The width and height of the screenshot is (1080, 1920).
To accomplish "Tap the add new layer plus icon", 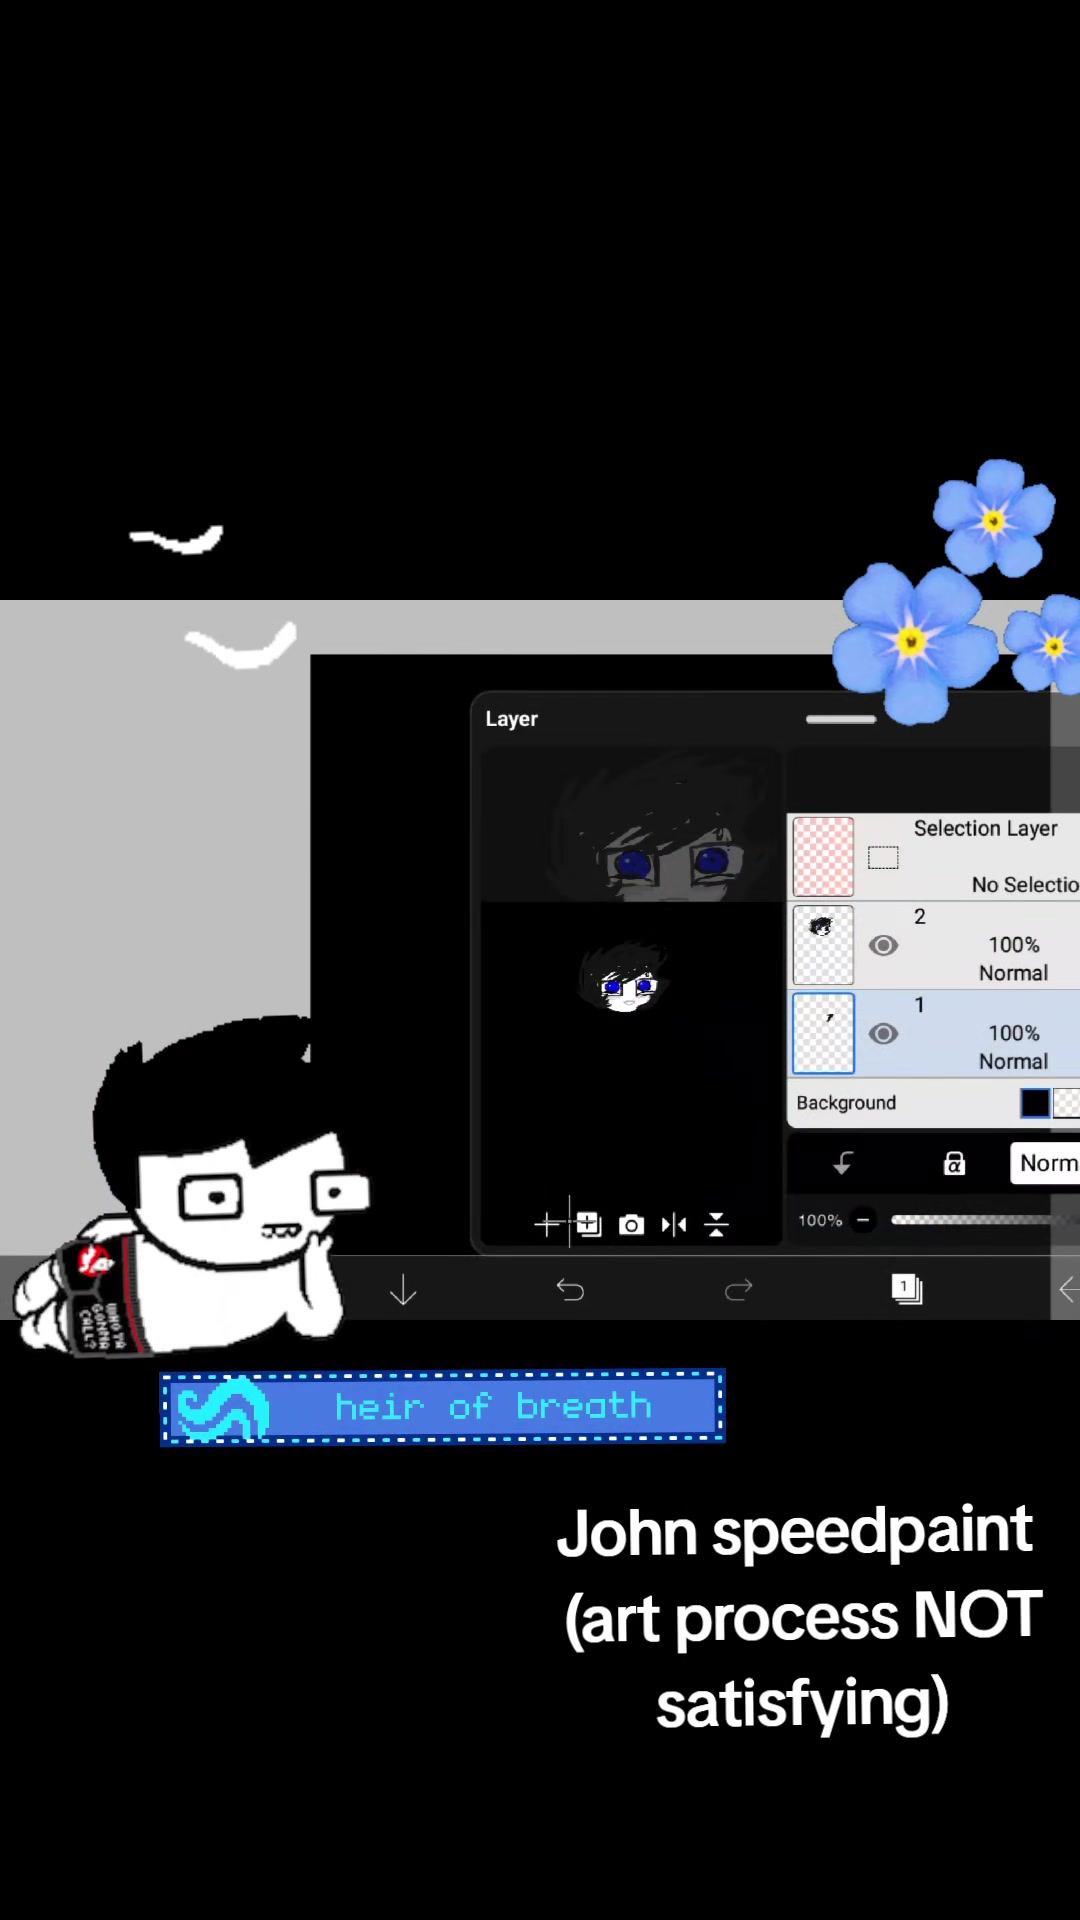I will coord(548,1224).
